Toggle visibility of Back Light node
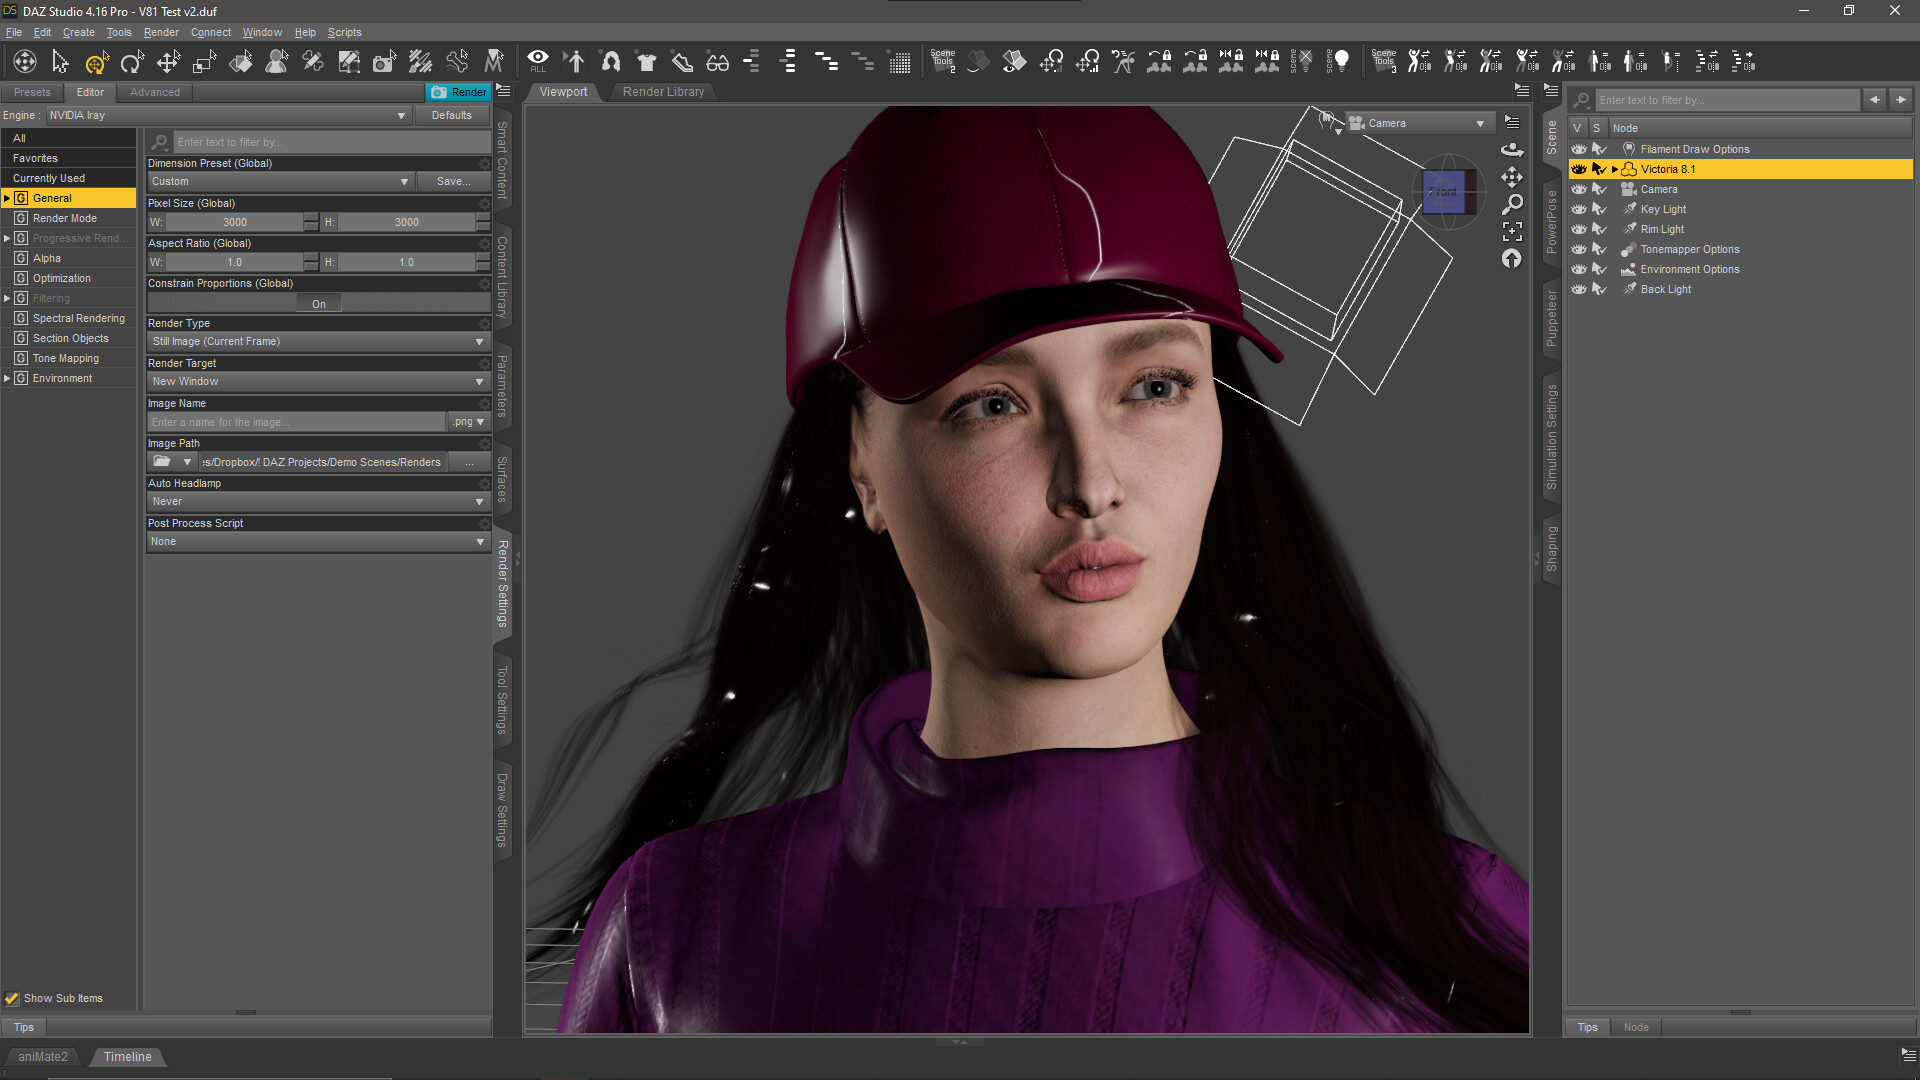 (x=1579, y=289)
